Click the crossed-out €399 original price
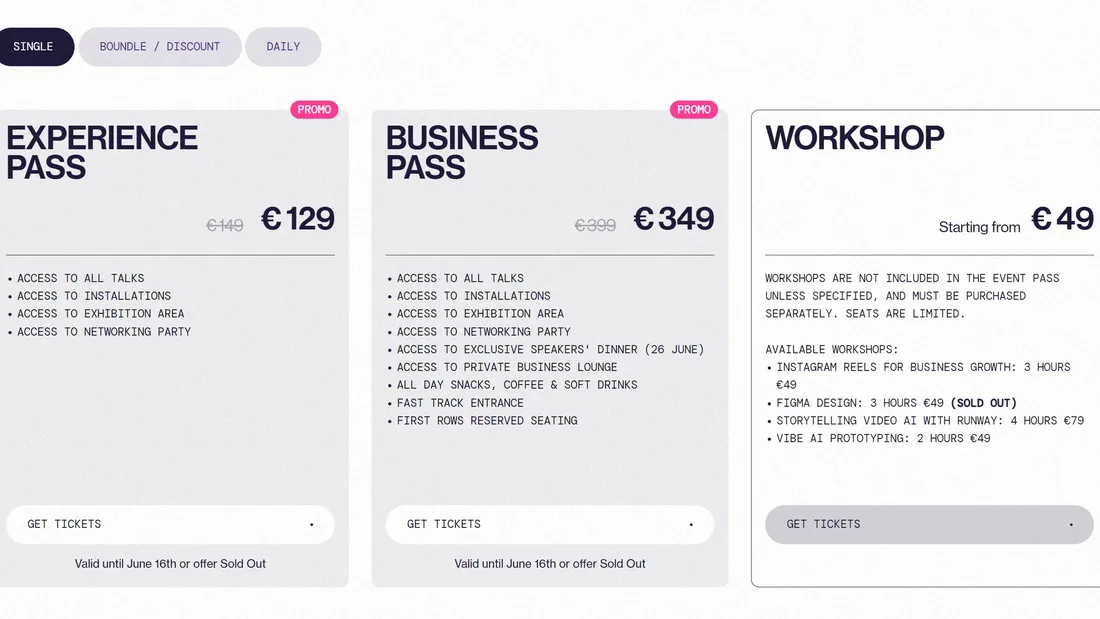This screenshot has width=1100, height=619. tap(595, 226)
